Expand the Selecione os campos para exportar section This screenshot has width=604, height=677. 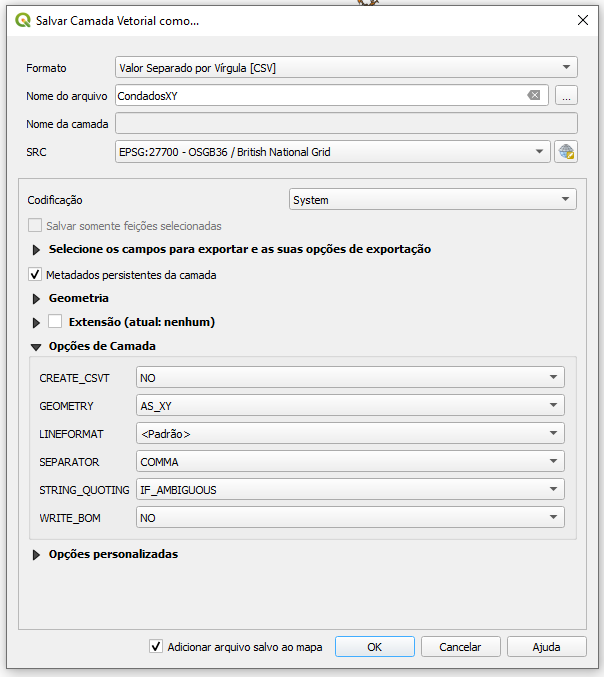(x=37, y=250)
